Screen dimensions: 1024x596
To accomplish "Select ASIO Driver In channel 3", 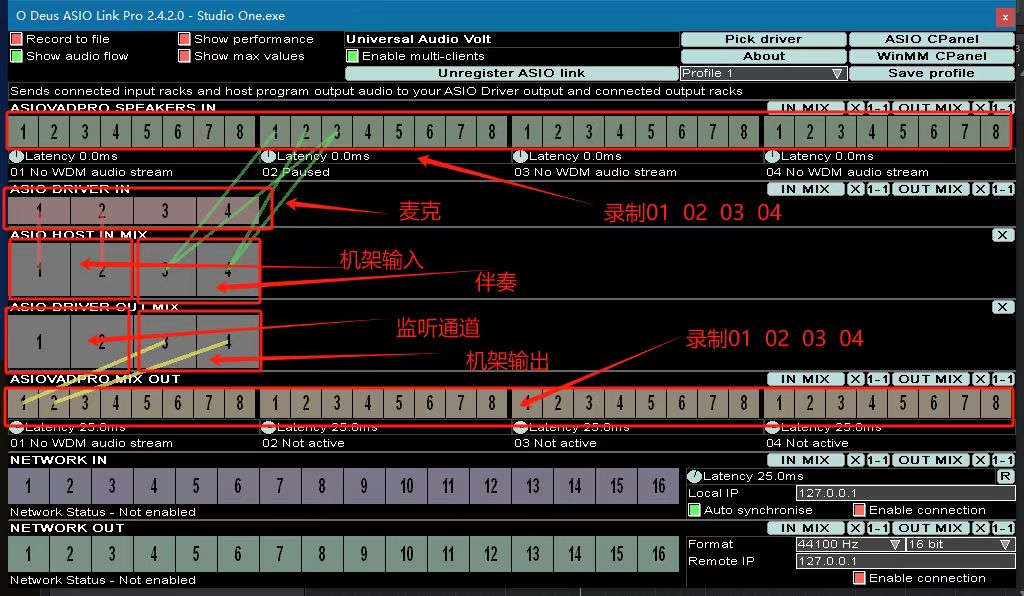I will pyautogui.click(x=165, y=211).
